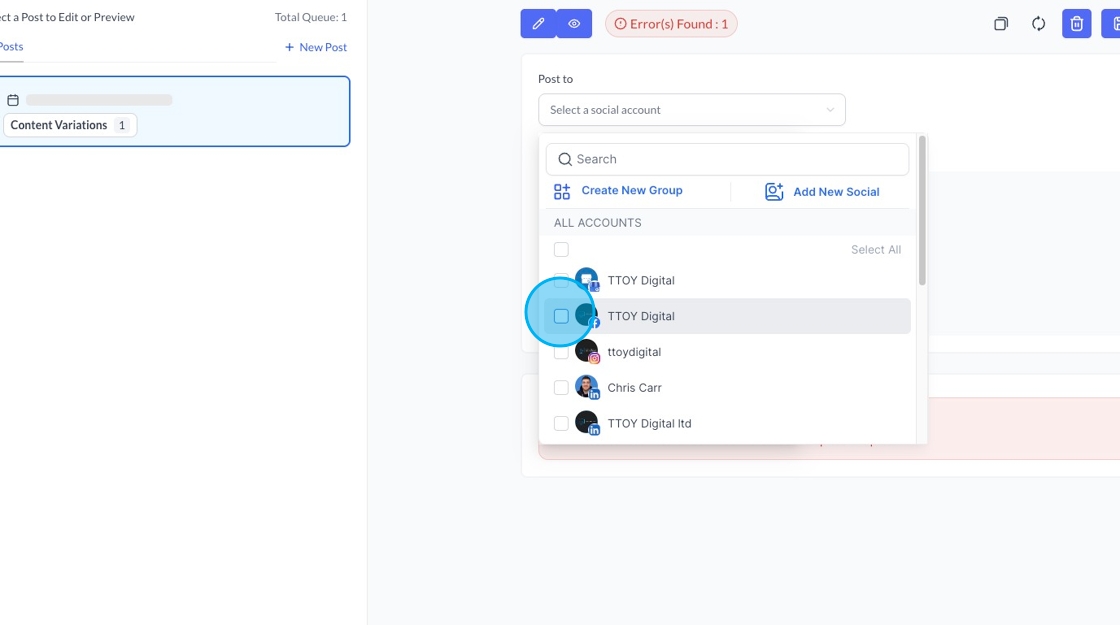This screenshot has width=1120, height=625.
Task: Click the circular arrows refresh icon
Action: [x=1039, y=24]
